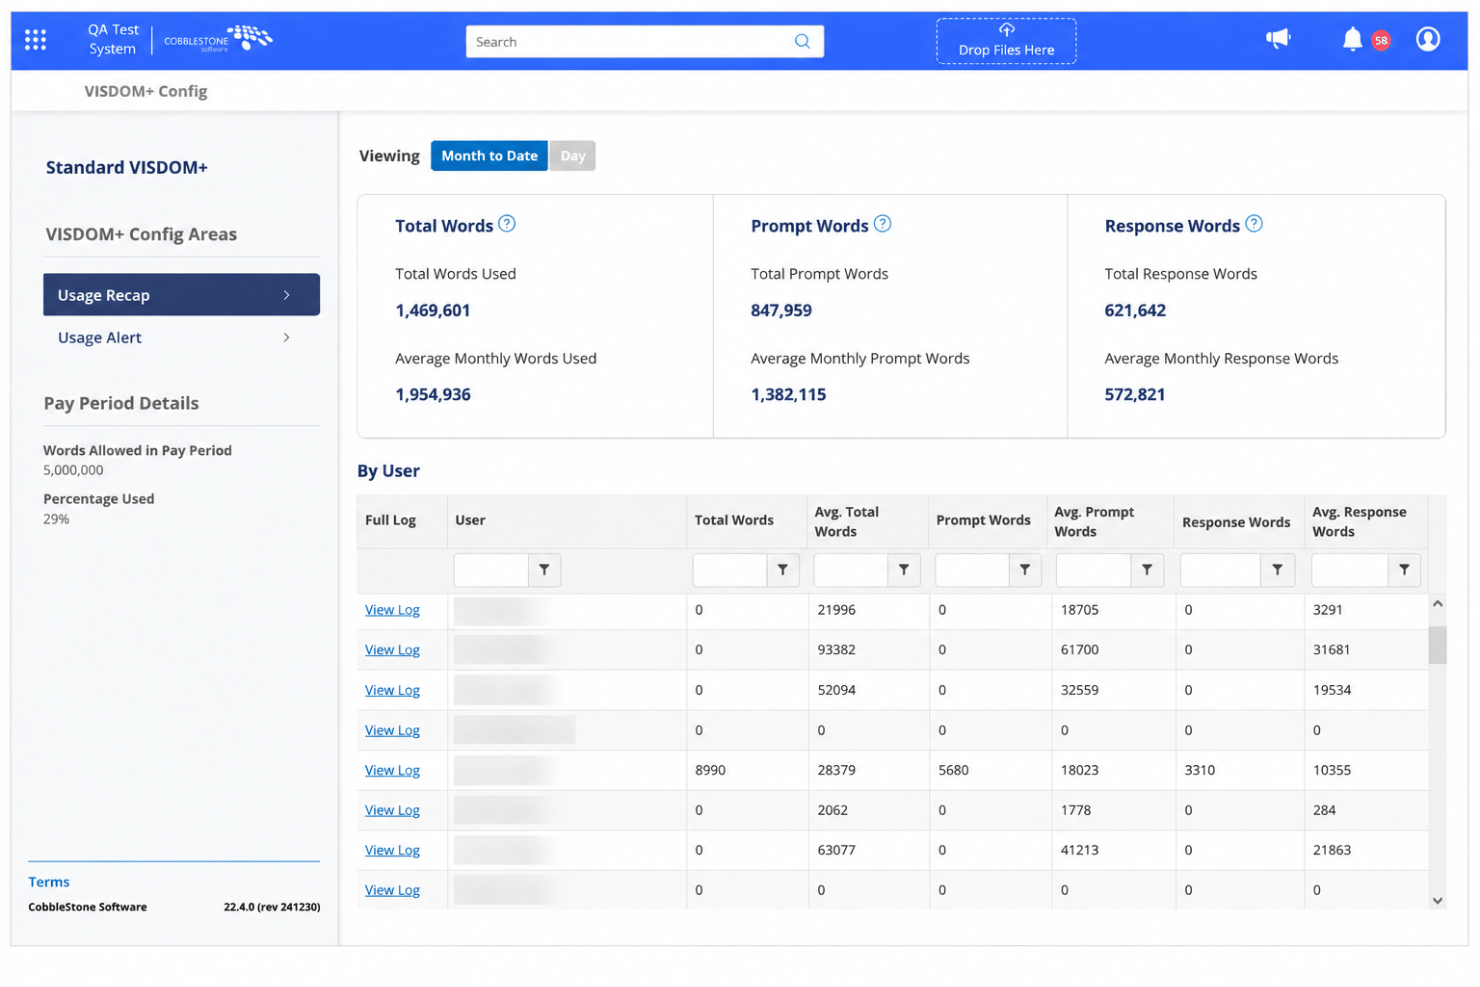This screenshot has width=1480, height=987.
Task: Open the Avg. Total Words filter icon
Action: (x=904, y=570)
